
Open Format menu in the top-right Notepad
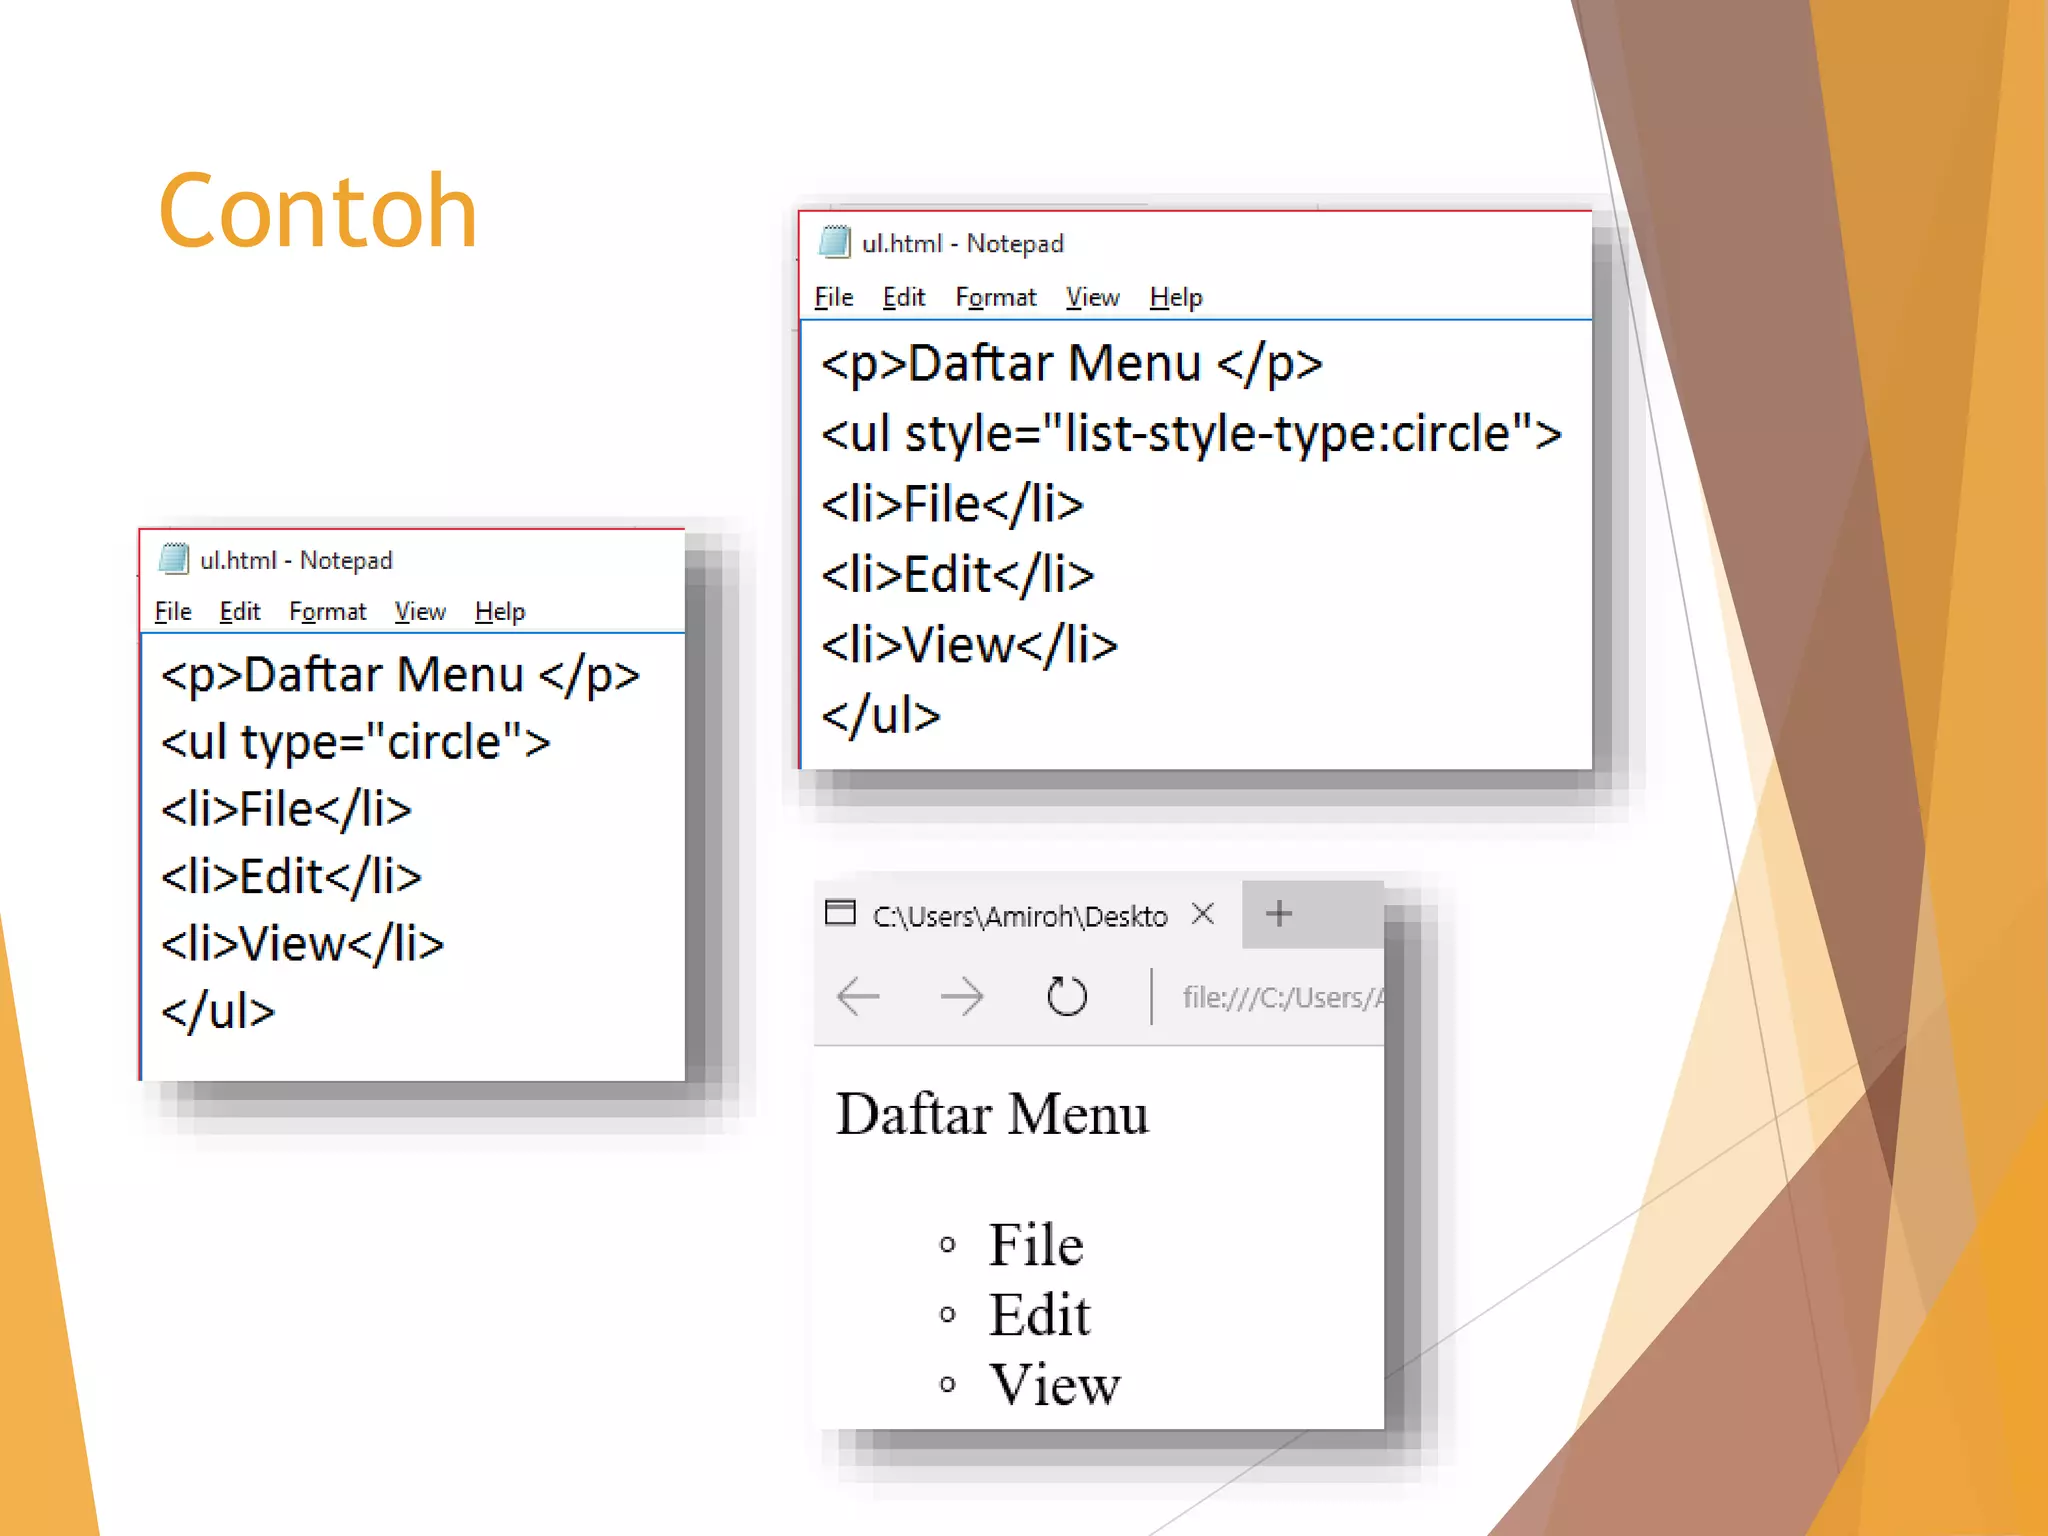click(x=995, y=297)
